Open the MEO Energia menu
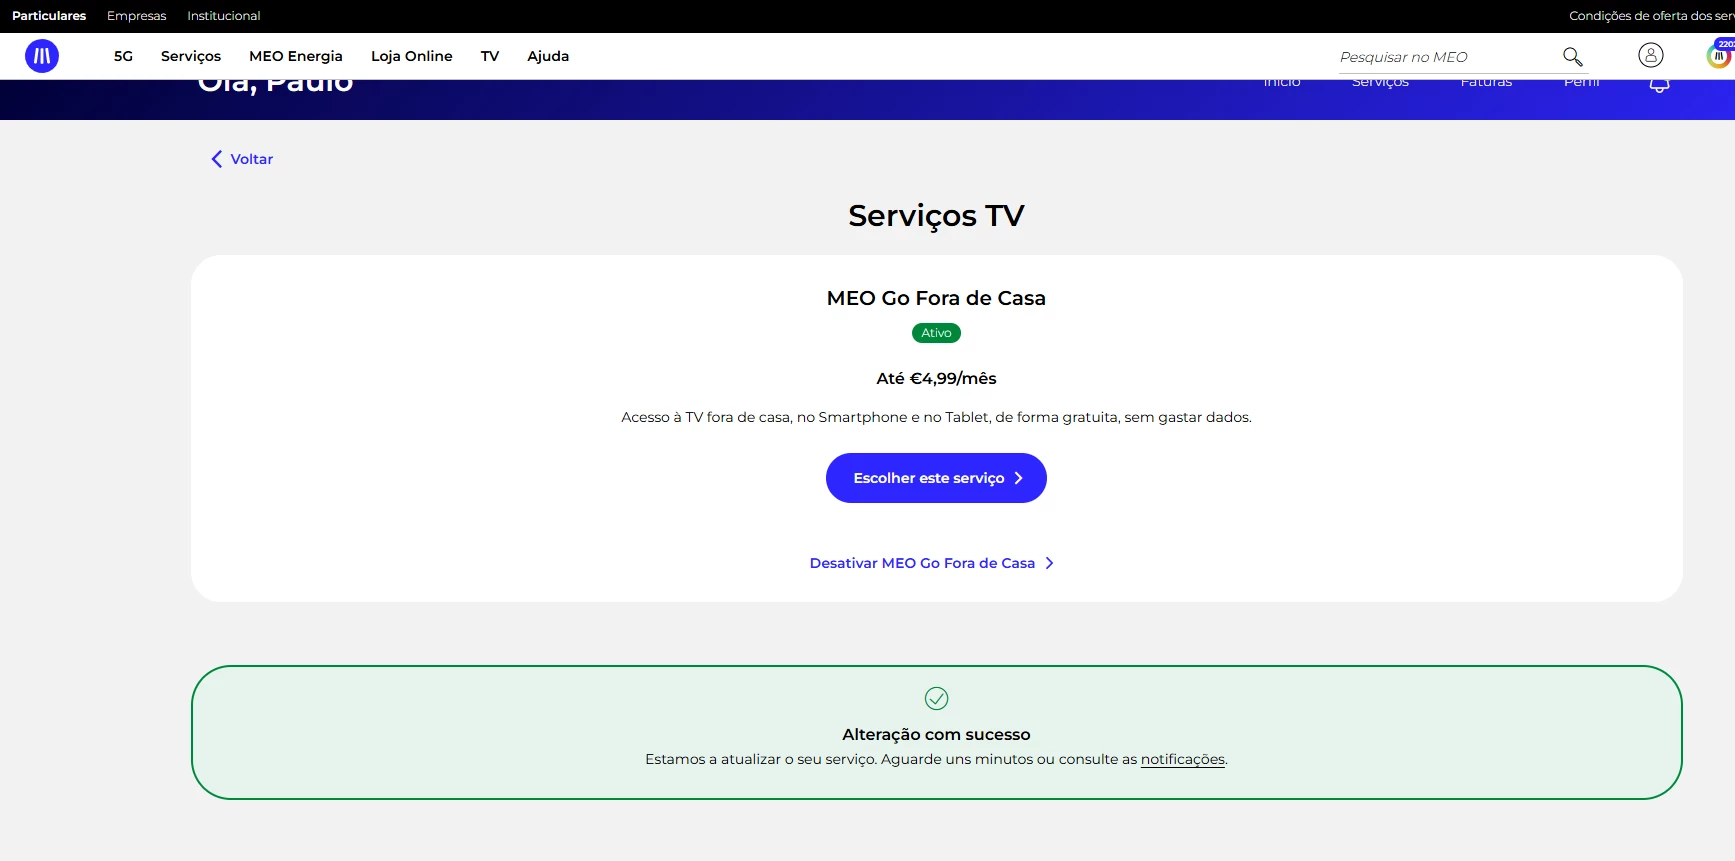This screenshot has width=1735, height=861. [296, 56]
